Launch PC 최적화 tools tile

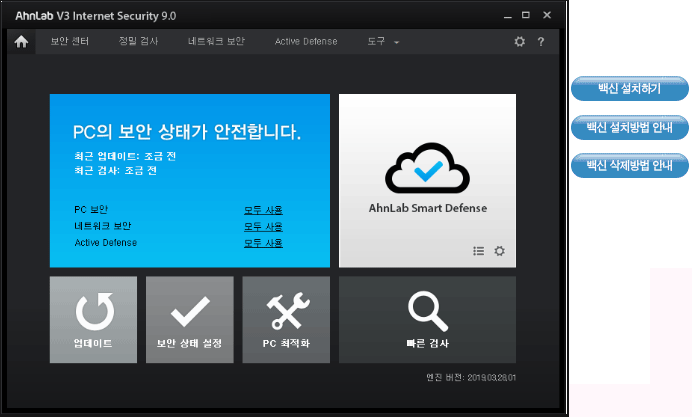[x=286, y=320]
